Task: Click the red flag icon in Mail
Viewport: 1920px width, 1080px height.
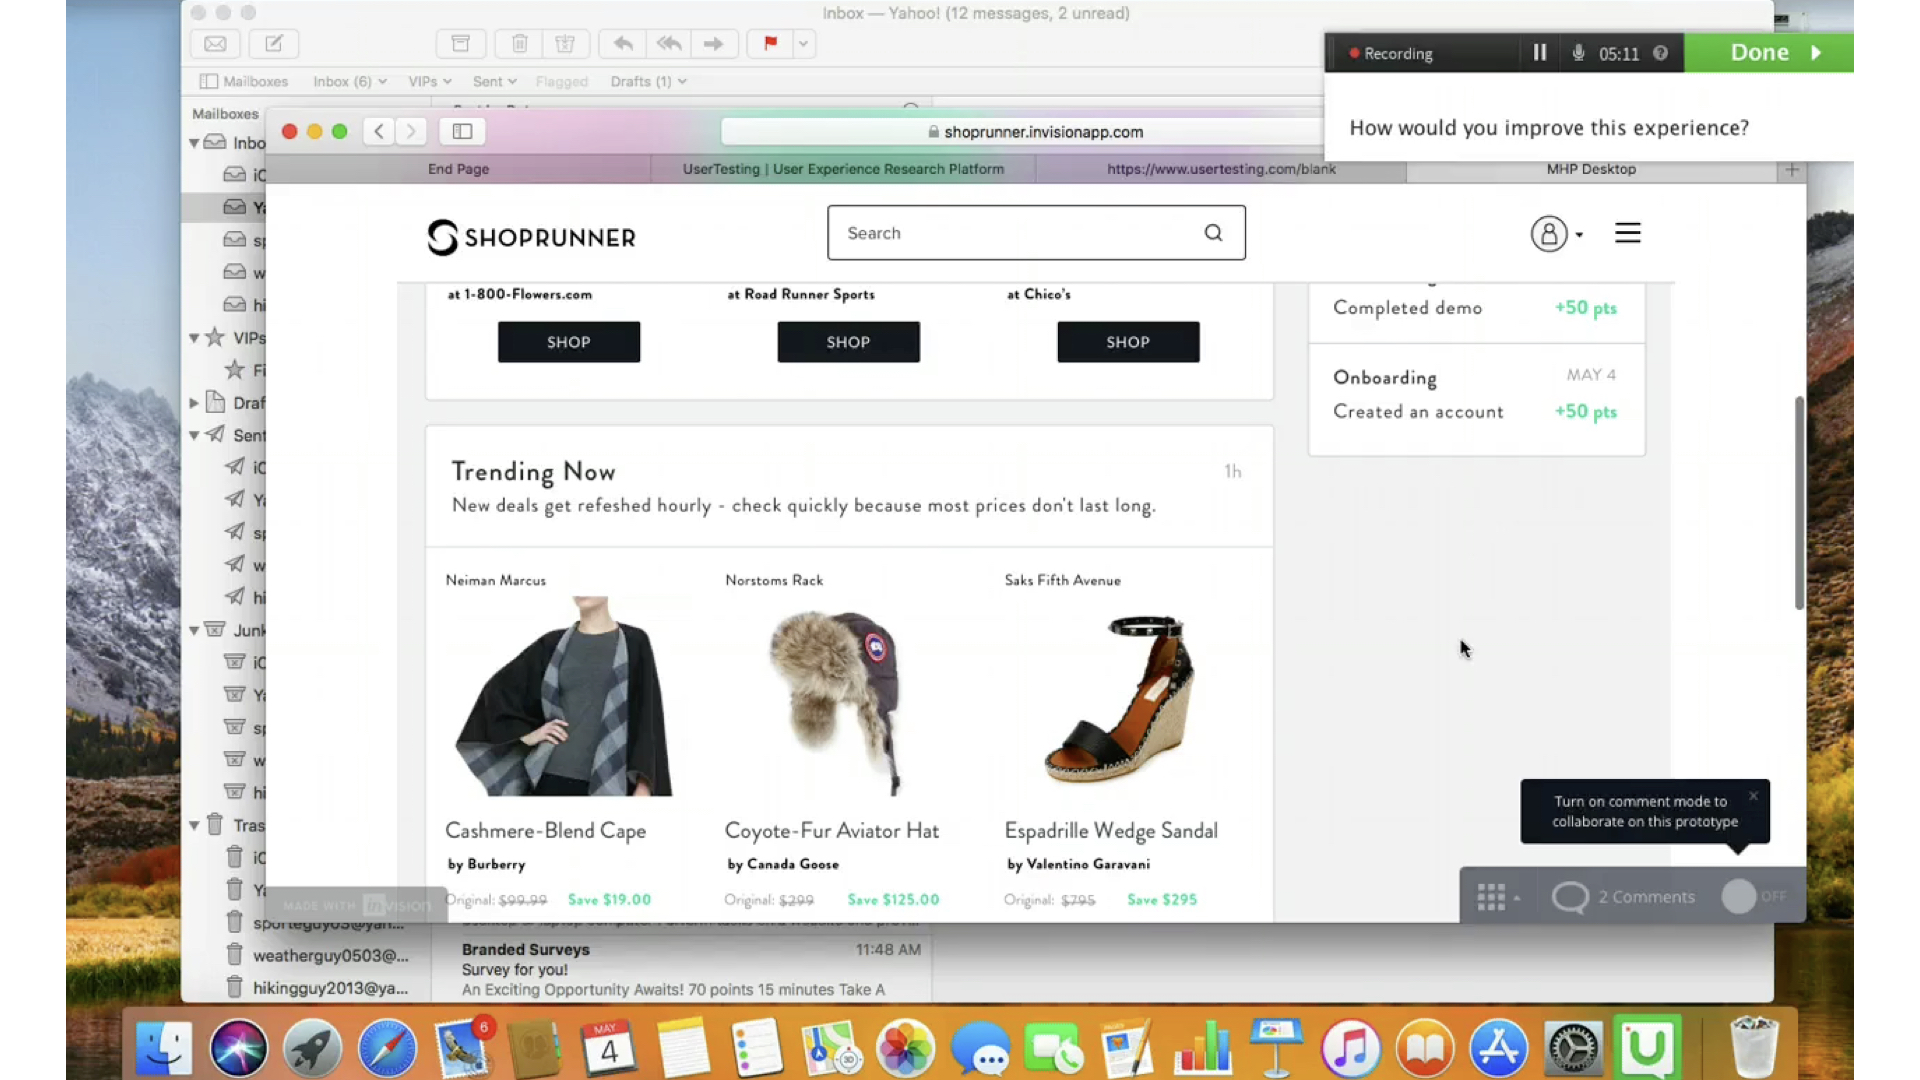Action: [x=770, y=44]
